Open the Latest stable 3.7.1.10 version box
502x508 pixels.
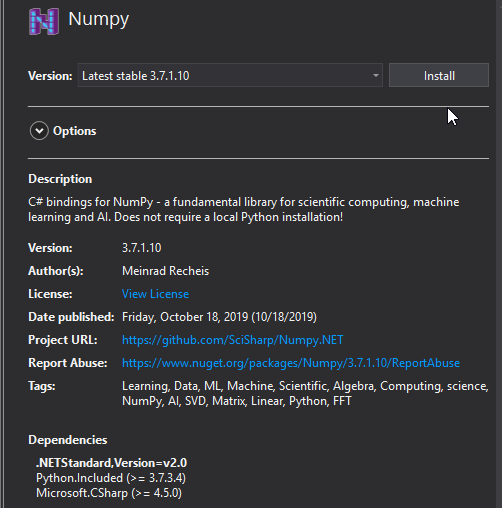point(230,75)
